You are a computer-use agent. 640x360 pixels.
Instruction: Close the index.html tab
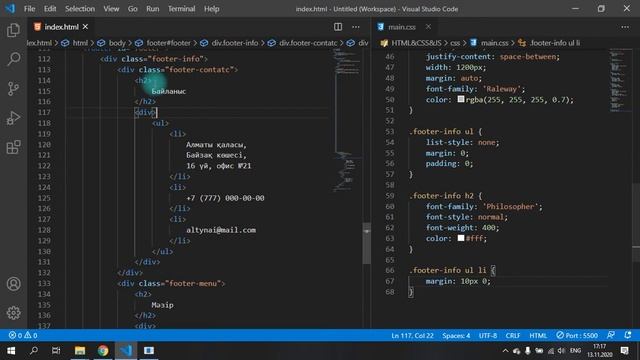pos(85,27)
